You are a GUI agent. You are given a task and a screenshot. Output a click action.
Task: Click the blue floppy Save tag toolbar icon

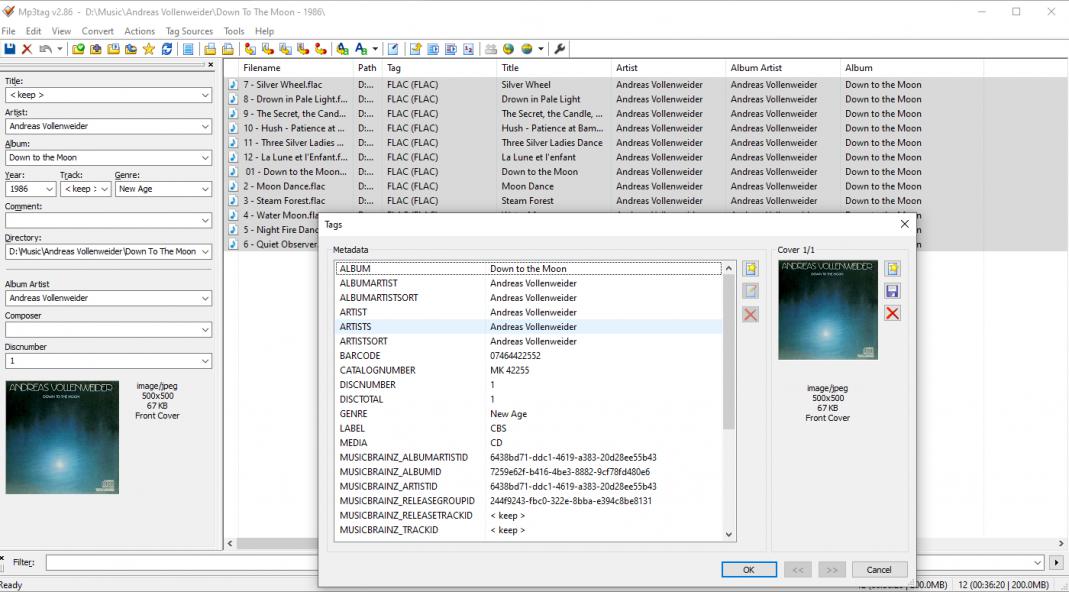10,49
